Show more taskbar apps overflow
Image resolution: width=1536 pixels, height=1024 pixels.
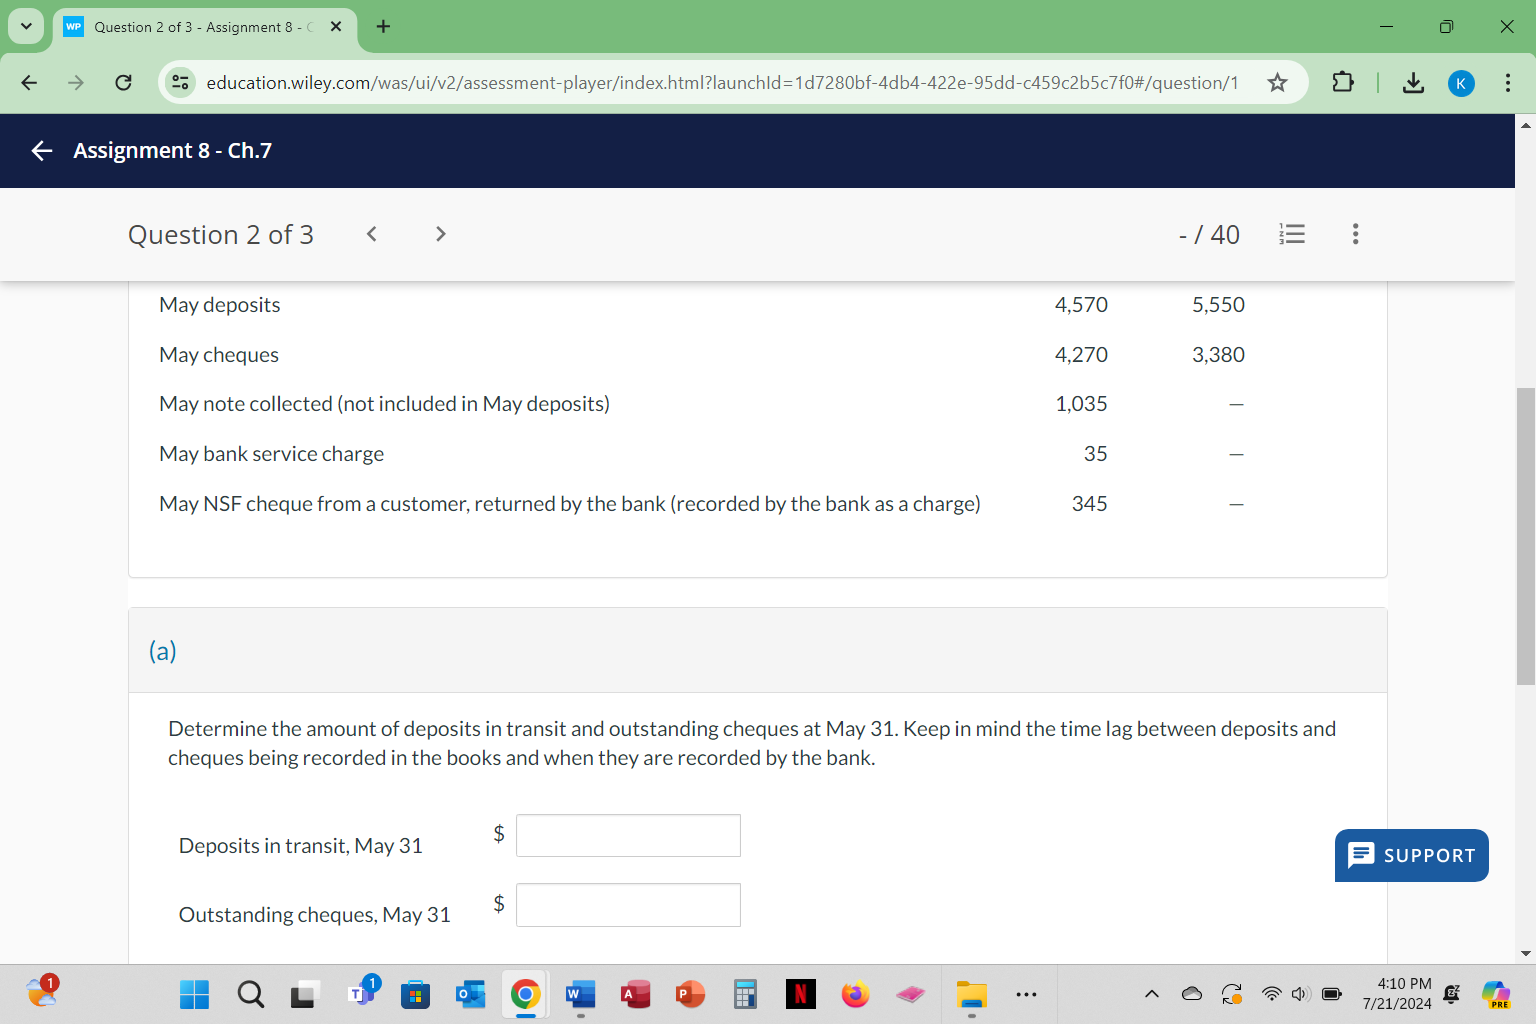click(x=1026, y=994)
